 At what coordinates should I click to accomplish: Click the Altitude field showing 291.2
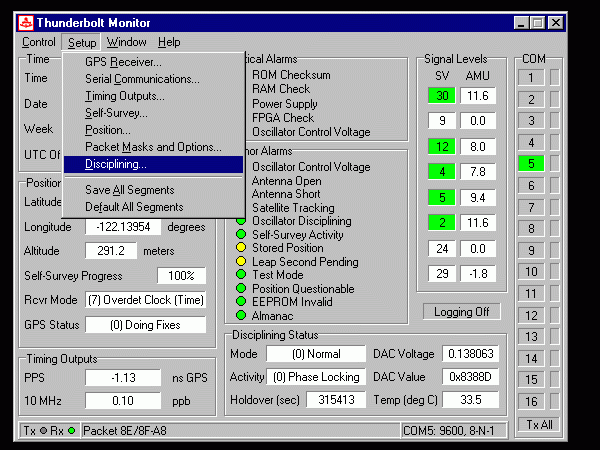click(111, 251)
